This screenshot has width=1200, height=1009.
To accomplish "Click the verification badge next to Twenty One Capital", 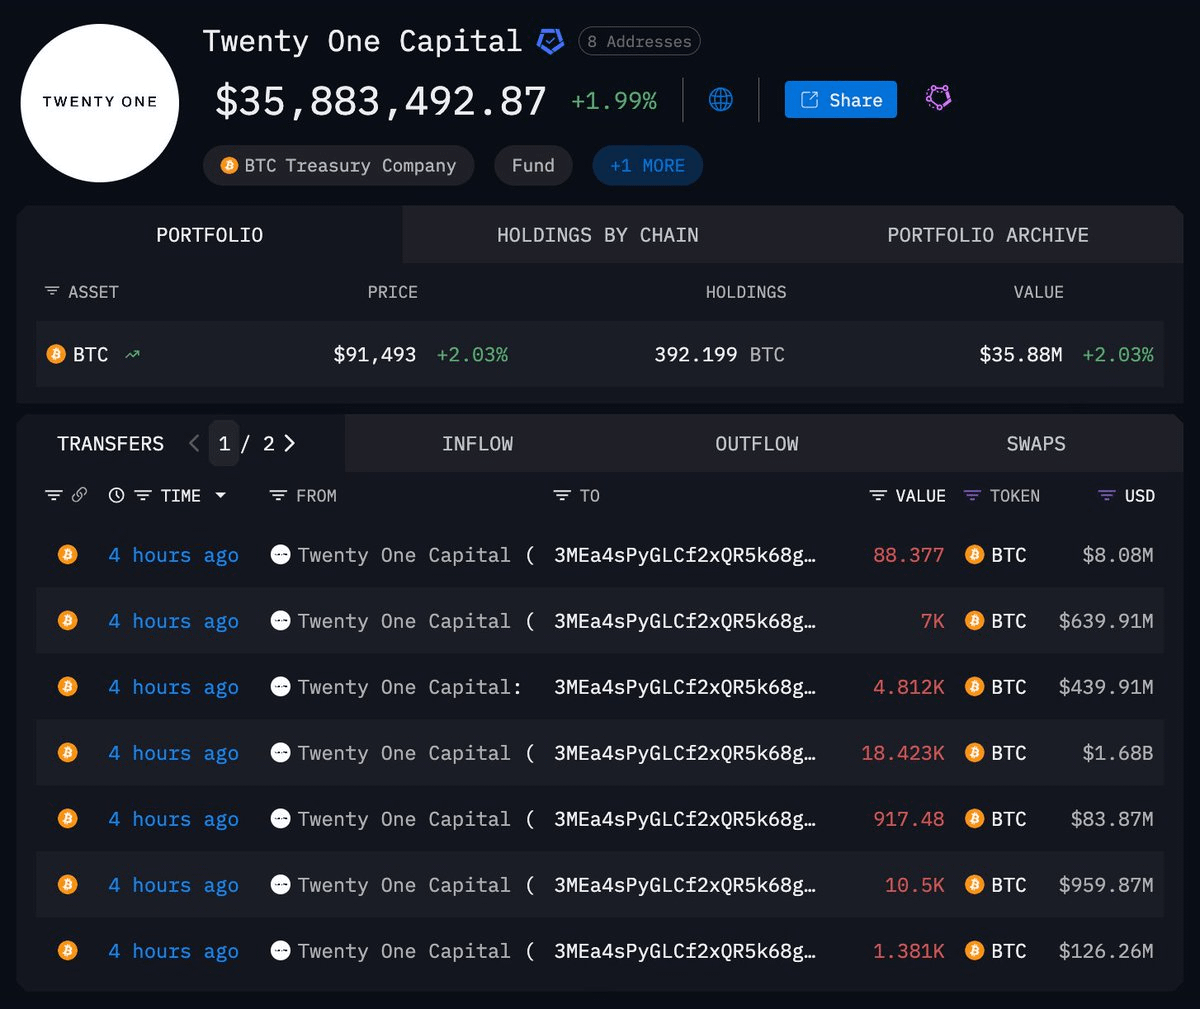I will tap(549, 41).
